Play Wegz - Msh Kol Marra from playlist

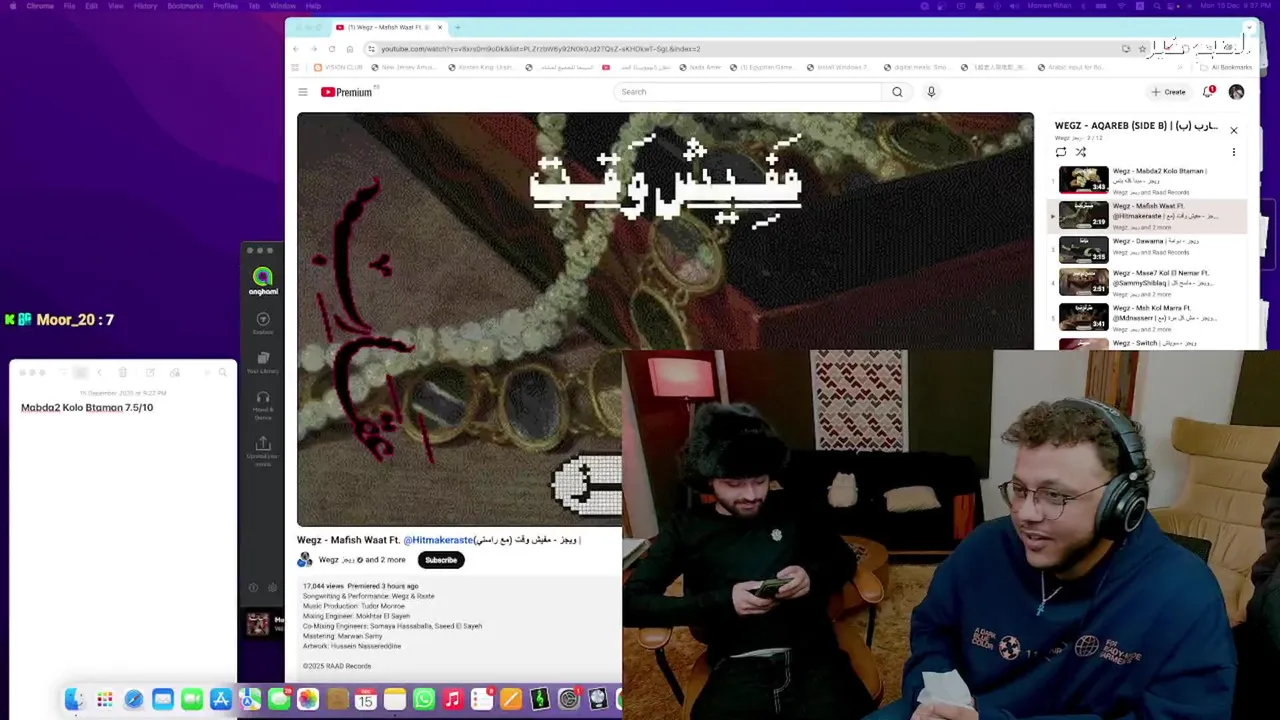point(1148,318)
